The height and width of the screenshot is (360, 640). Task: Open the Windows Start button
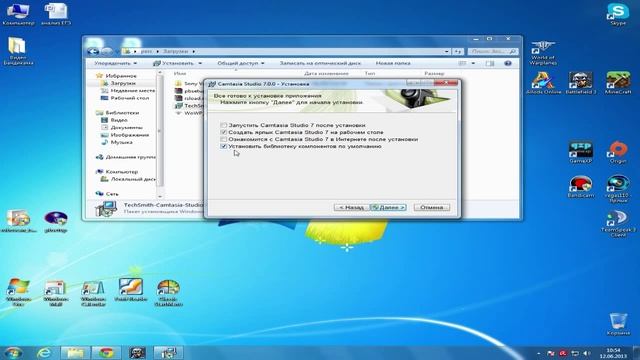pos(13,353)
